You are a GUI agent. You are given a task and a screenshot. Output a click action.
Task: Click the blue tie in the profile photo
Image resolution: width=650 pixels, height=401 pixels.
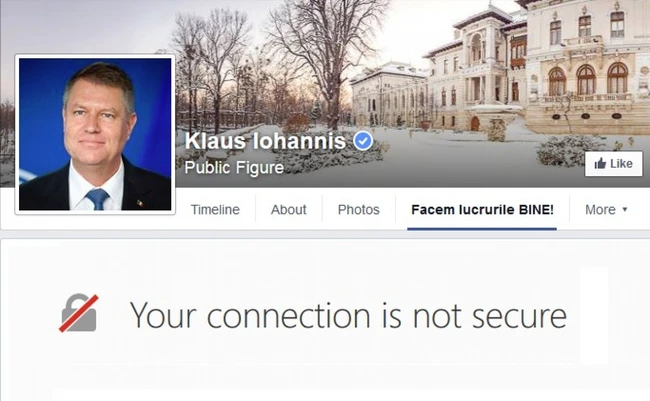point(97,199)
